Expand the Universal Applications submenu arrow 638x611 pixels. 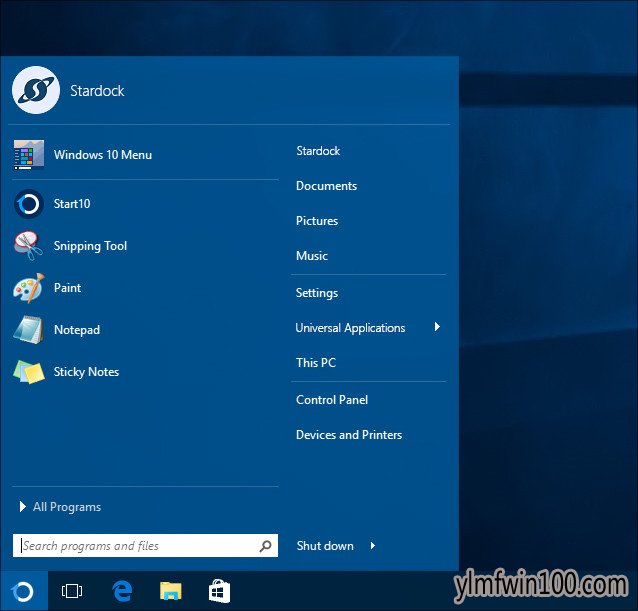[x=437, y=327]
